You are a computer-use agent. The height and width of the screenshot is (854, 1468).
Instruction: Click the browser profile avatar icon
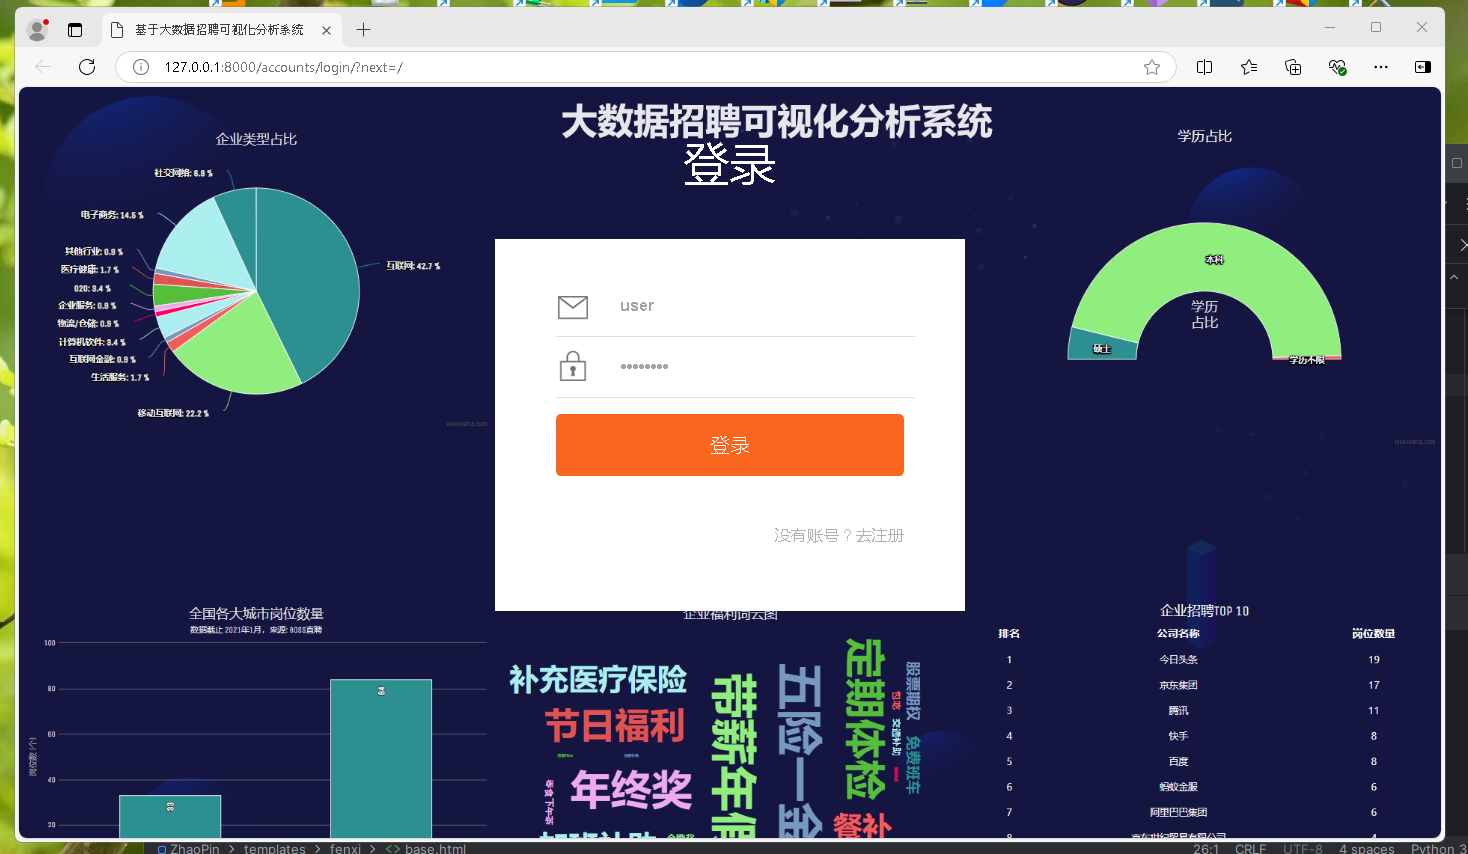pyautogui.click(x=37, y=30)
